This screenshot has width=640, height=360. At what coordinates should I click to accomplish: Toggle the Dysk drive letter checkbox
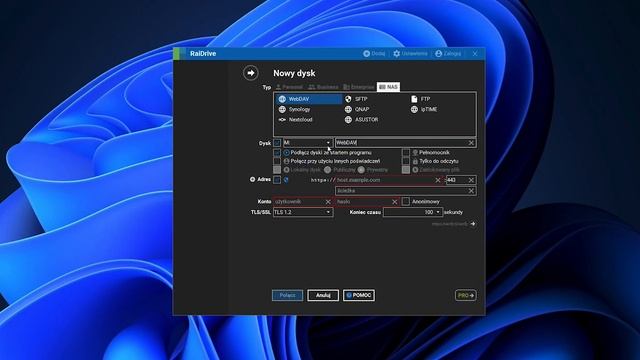(277, 143)
